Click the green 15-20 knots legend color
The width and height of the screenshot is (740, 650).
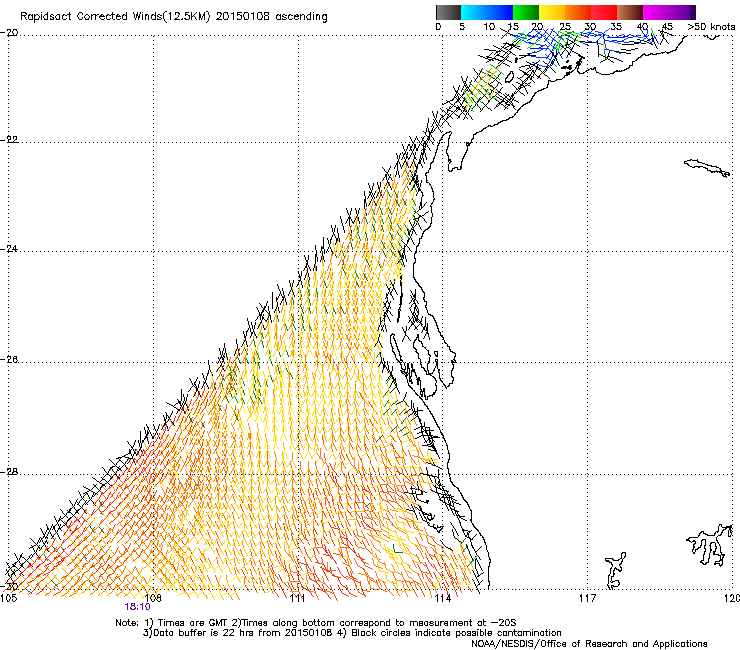point(526,12)
